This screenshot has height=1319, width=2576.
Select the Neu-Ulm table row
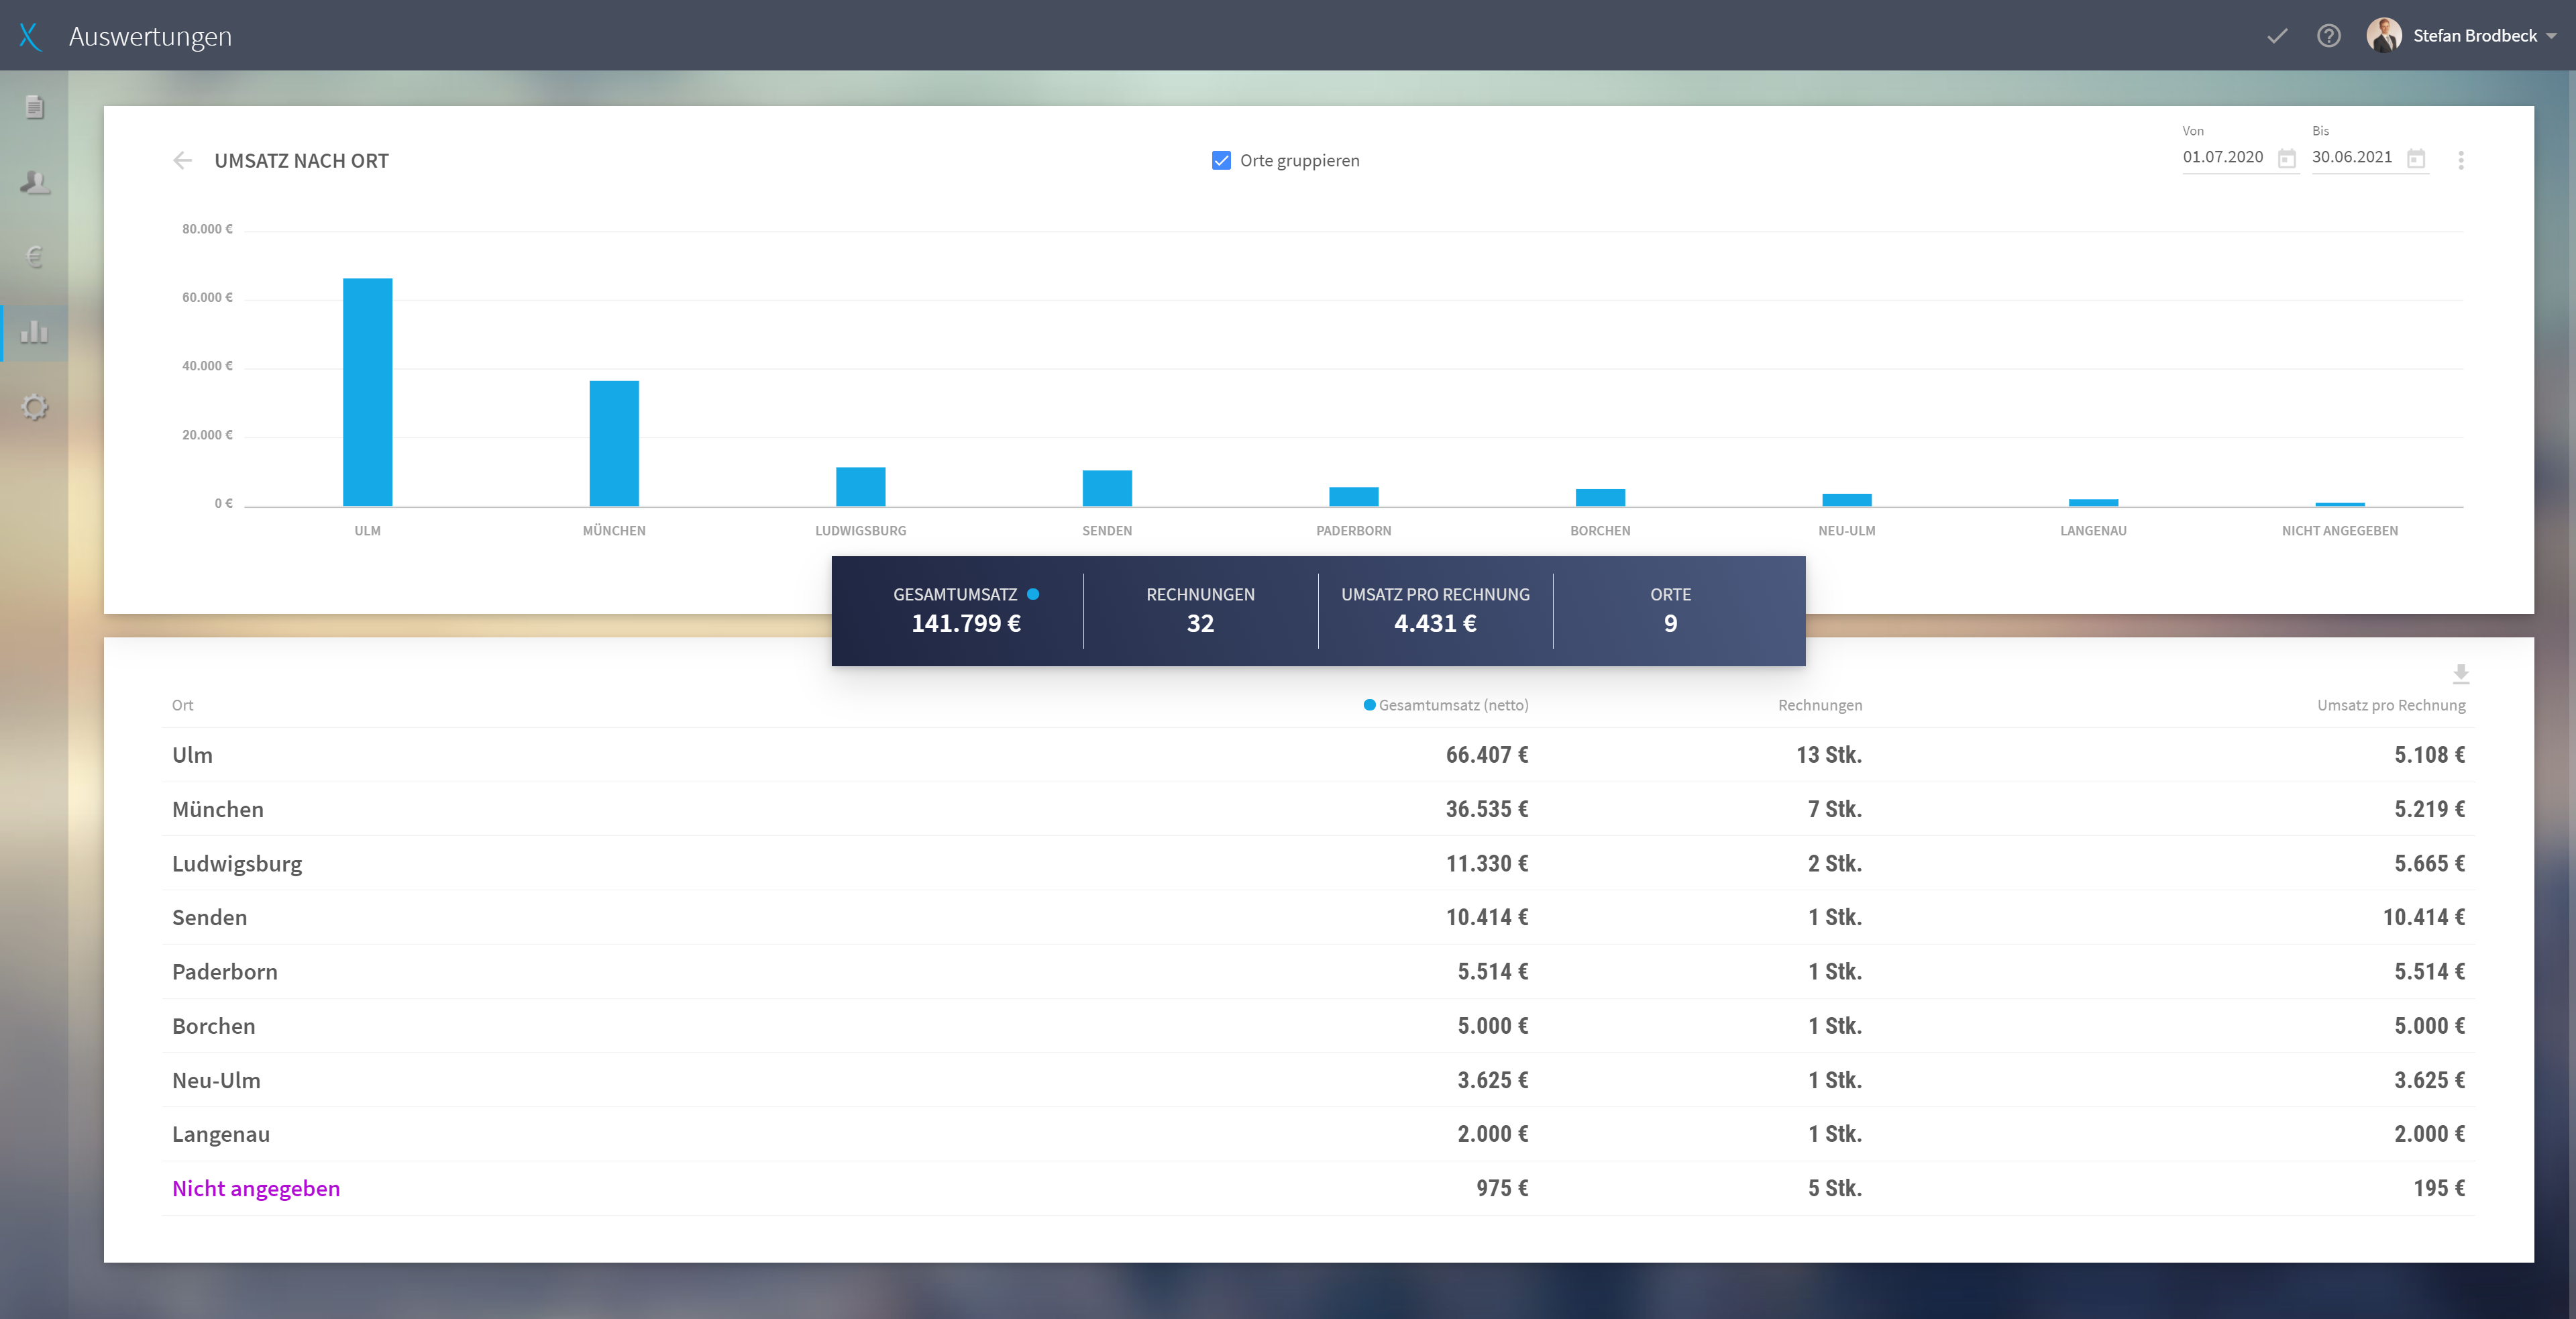(x=1318, y=1080)
